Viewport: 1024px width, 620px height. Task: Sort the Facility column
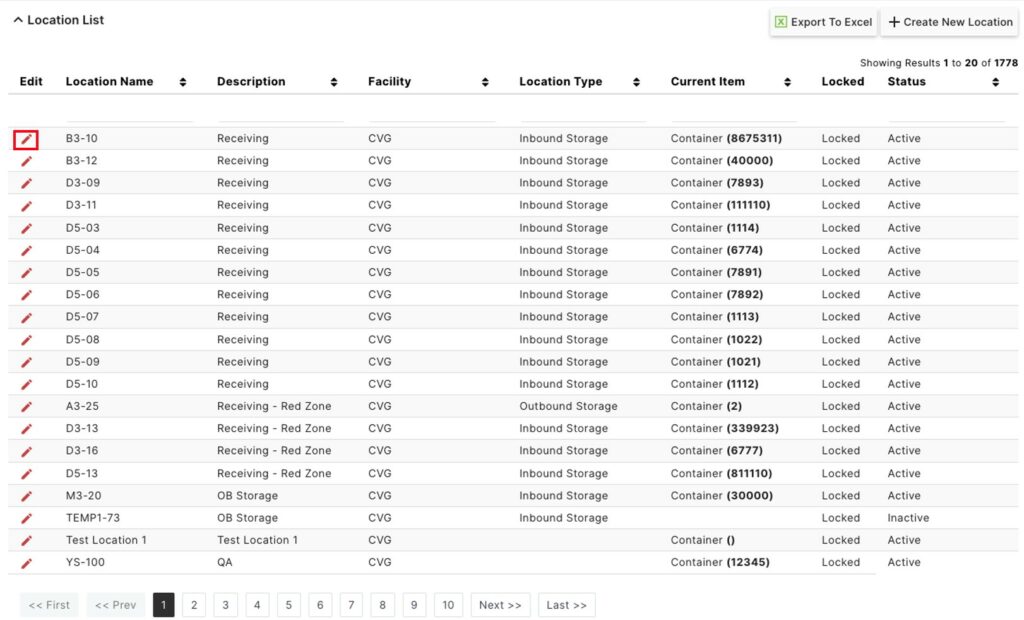(x=485, y=82)
